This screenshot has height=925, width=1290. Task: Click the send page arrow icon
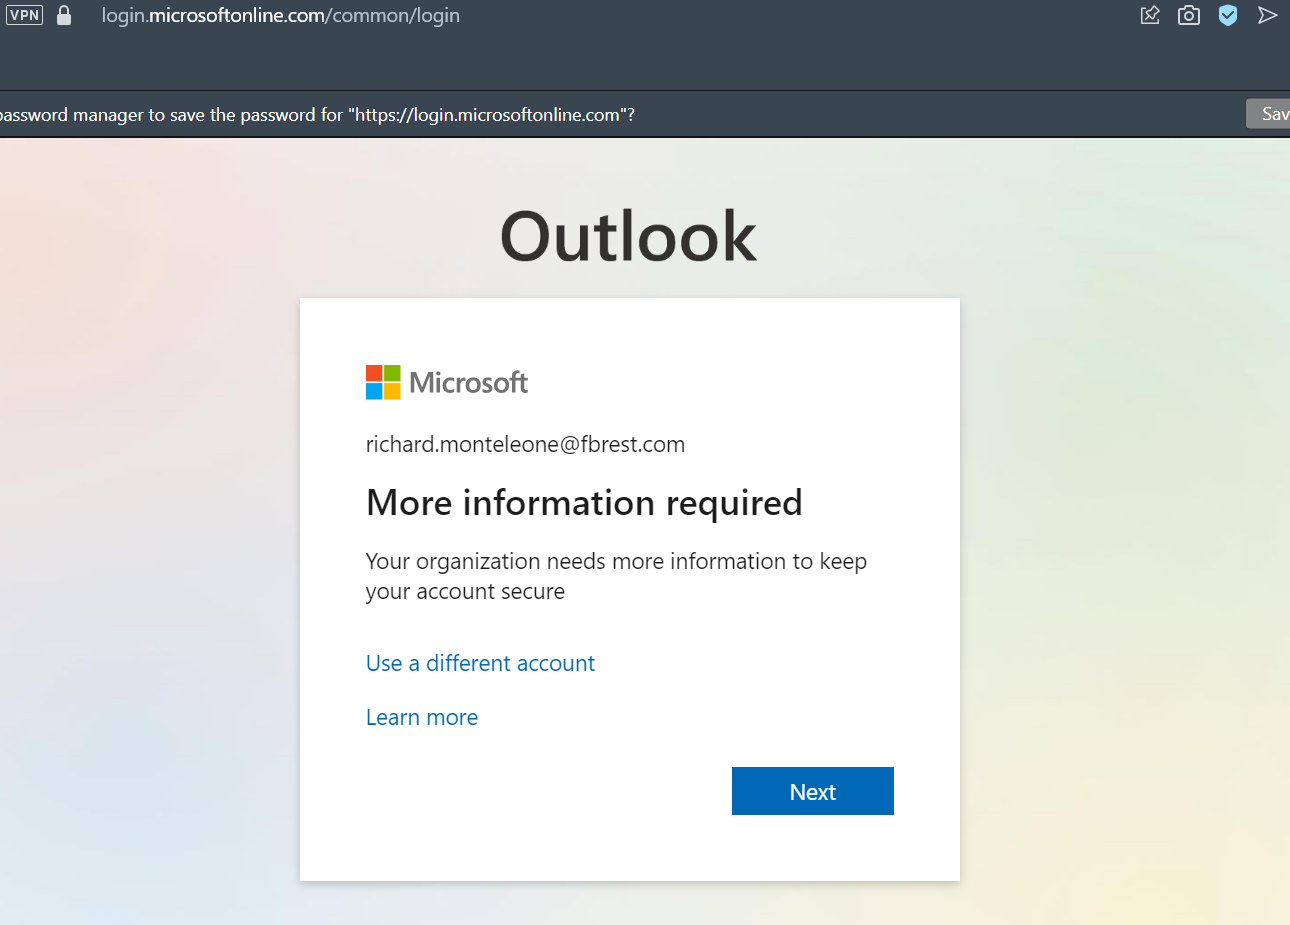(x=1268, y=15)
